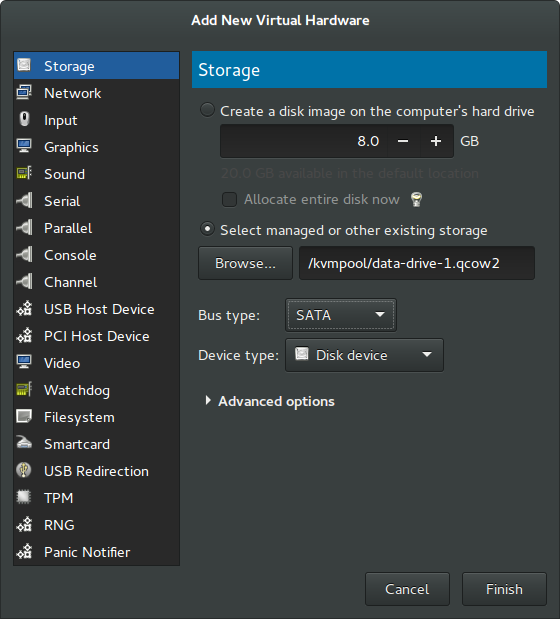The width and height of the screenshot is (560, 619).
Task: Click the USB Redirection icon
Action: click(24, 471)
